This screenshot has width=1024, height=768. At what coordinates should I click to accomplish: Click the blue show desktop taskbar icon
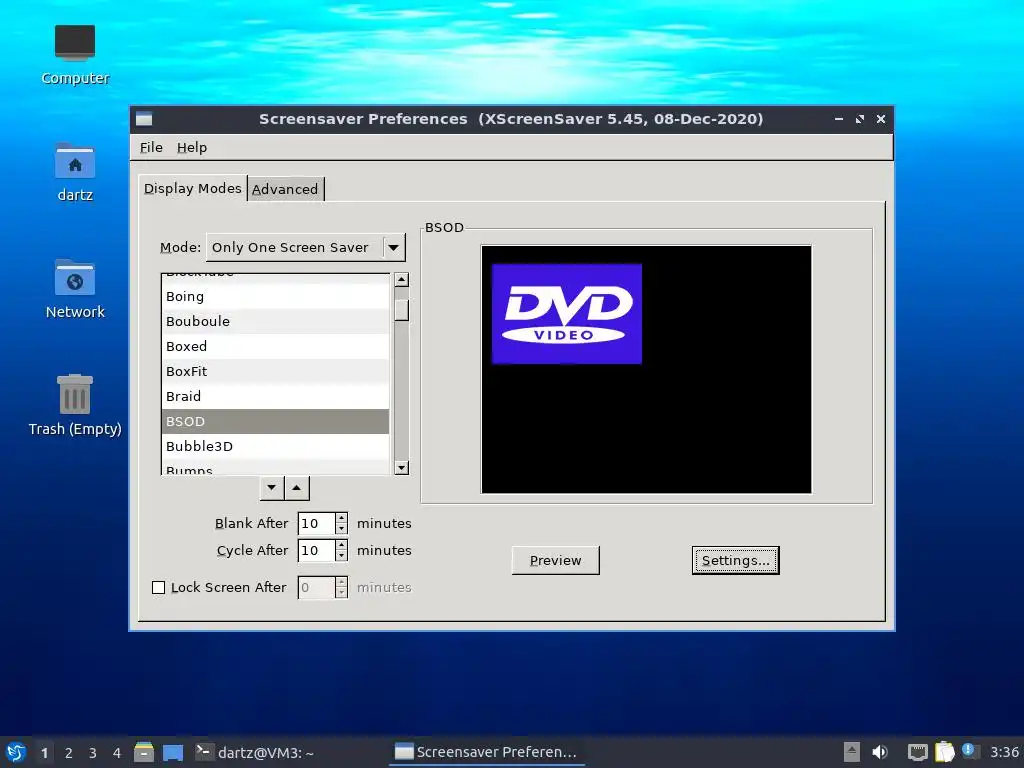point(173,752)
